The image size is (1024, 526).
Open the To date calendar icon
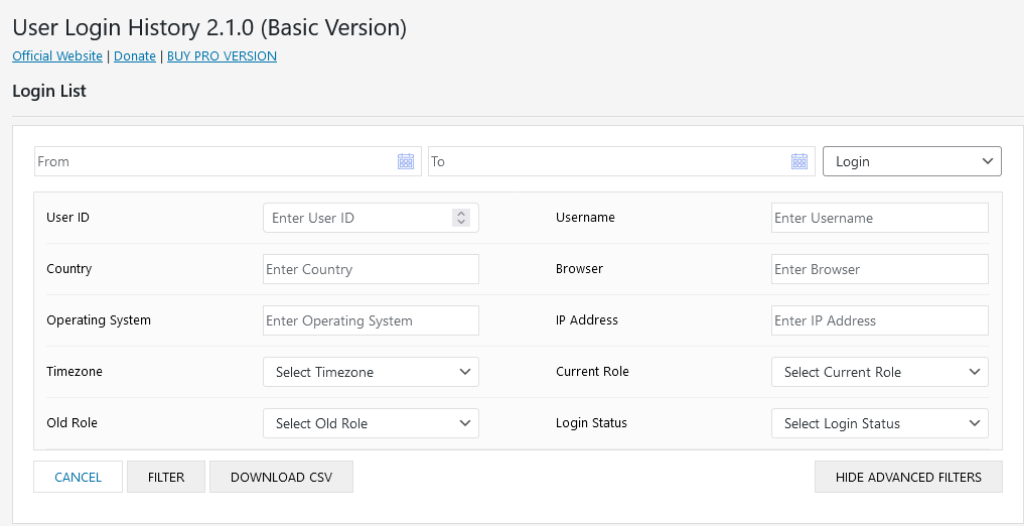[799, 161]
